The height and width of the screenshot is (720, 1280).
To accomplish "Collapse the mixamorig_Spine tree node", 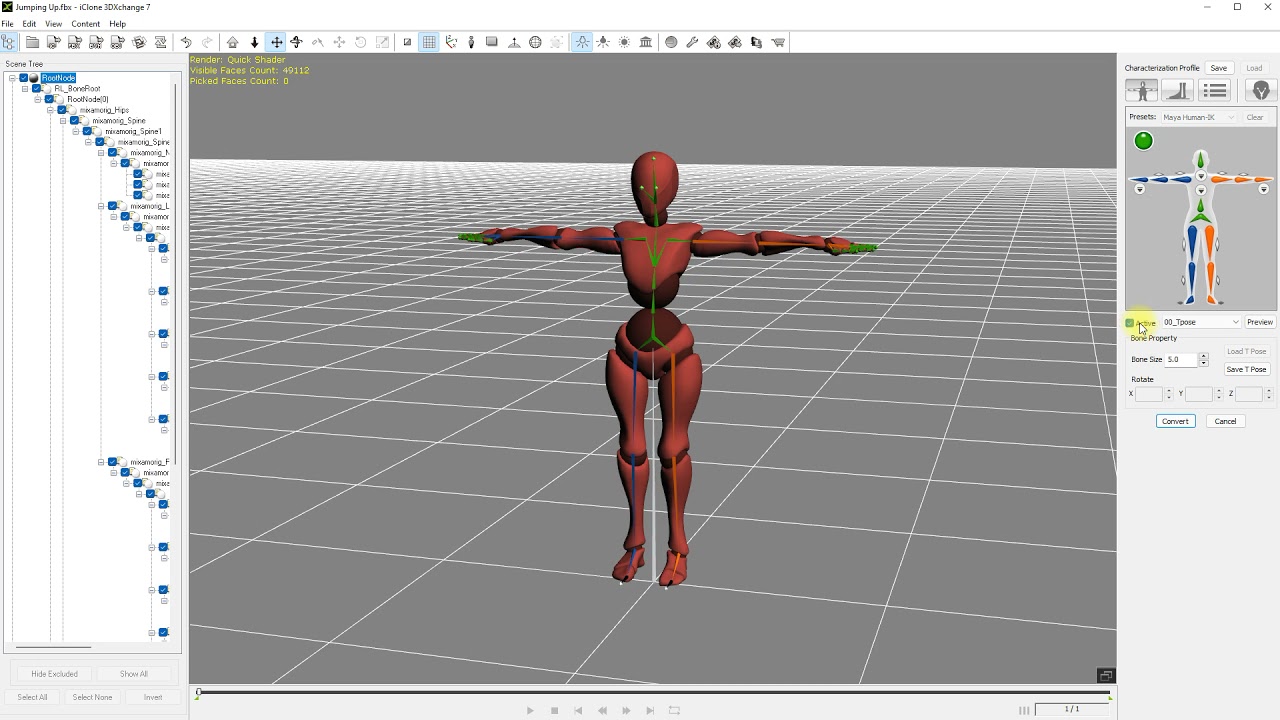I will (x=63, y=121).
